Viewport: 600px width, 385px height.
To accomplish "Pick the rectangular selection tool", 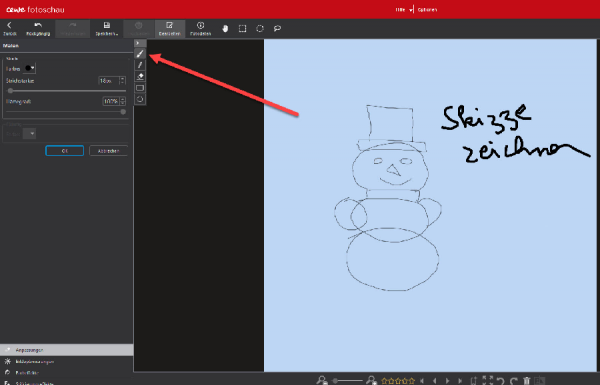I will tap(242, 29).
